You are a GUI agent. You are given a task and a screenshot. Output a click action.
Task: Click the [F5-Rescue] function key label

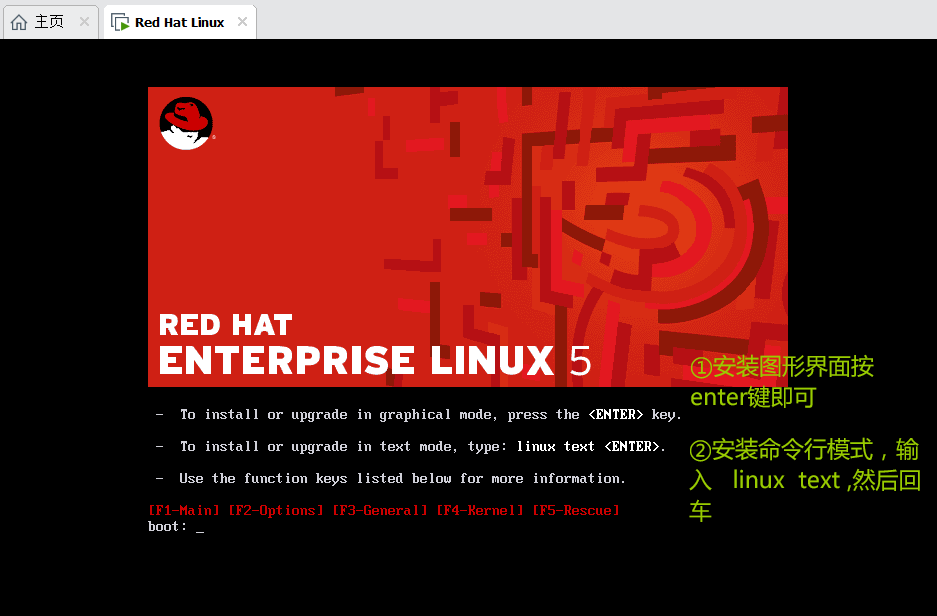pyautogui.click(x=576, y=510)
